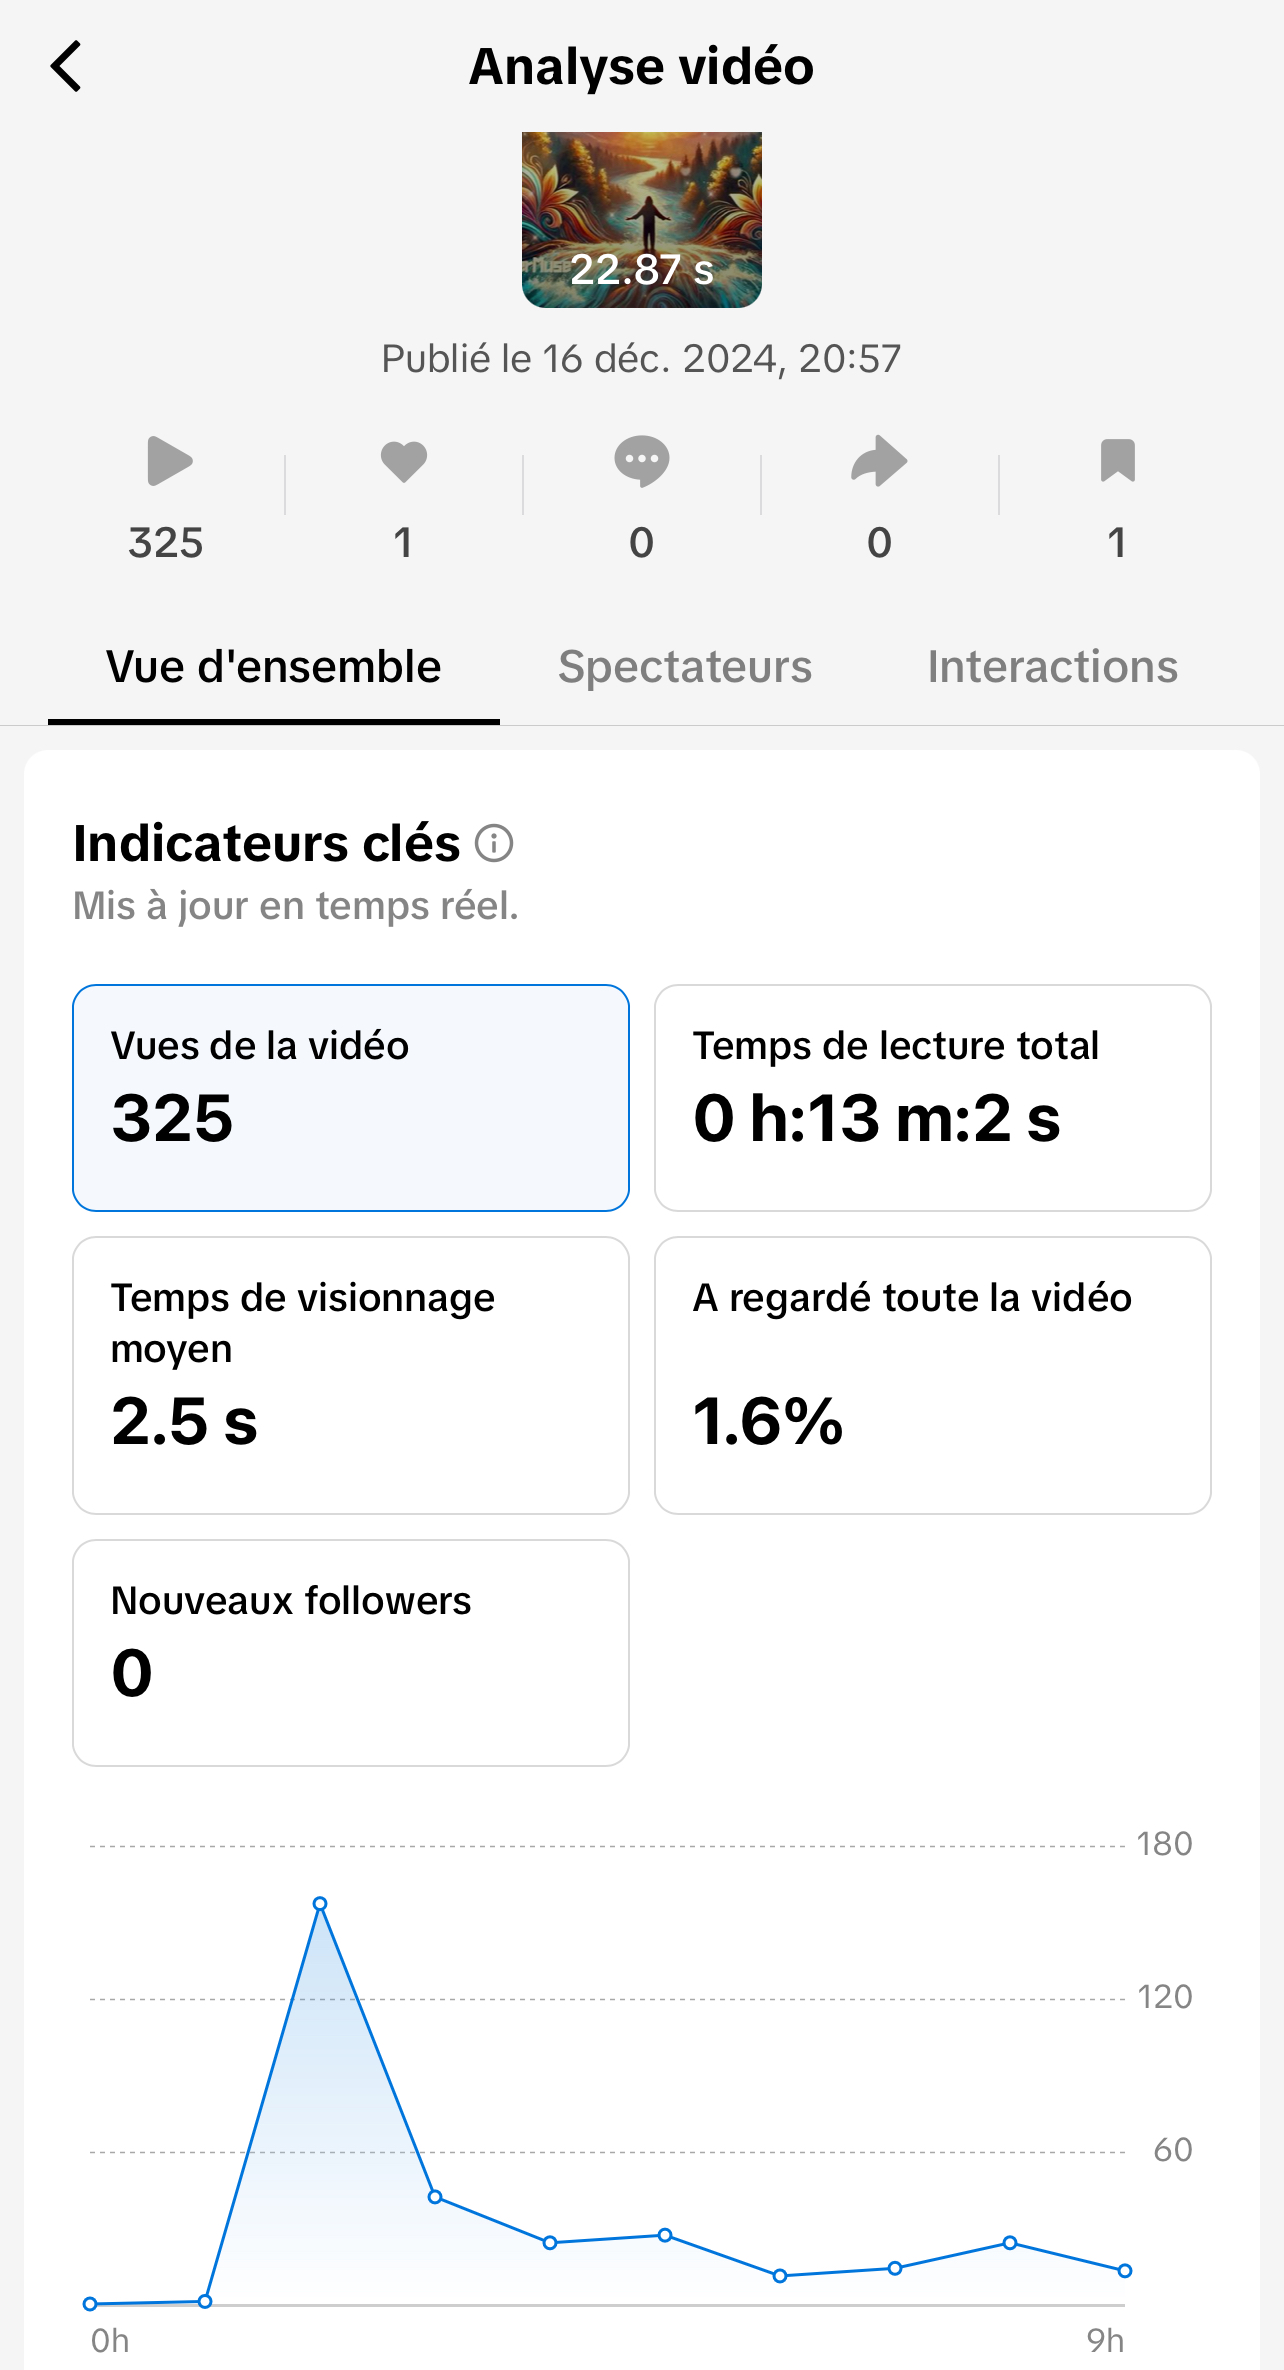Choose the Temps de visionnage moyen card
This screenshot has height=2370, width=1284.
[x=351, y=1375]
